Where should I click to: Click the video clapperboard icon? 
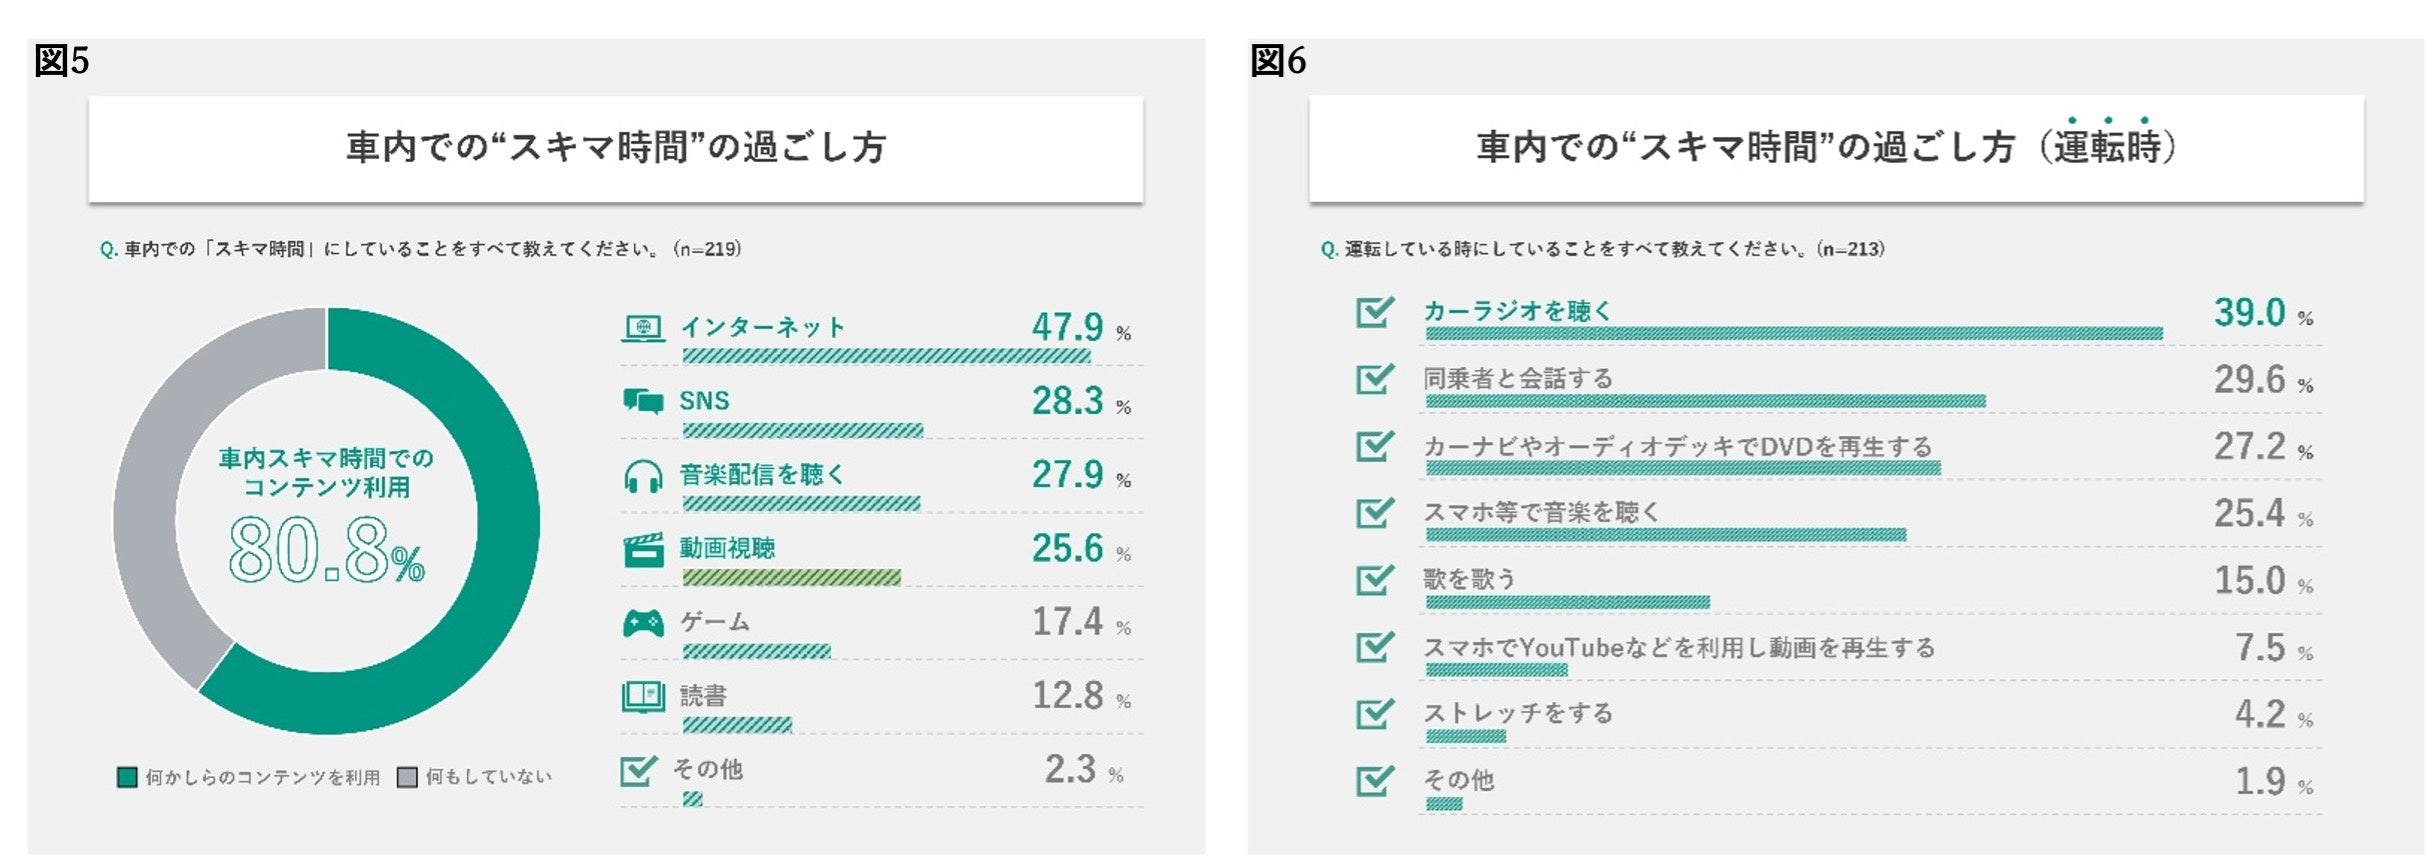click(x=643, y=550)
